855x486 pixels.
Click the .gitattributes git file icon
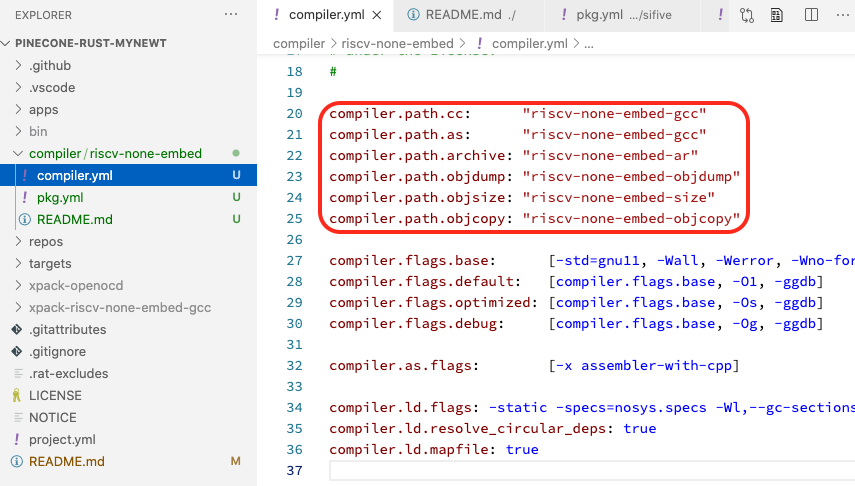click(x=16, y=330)
